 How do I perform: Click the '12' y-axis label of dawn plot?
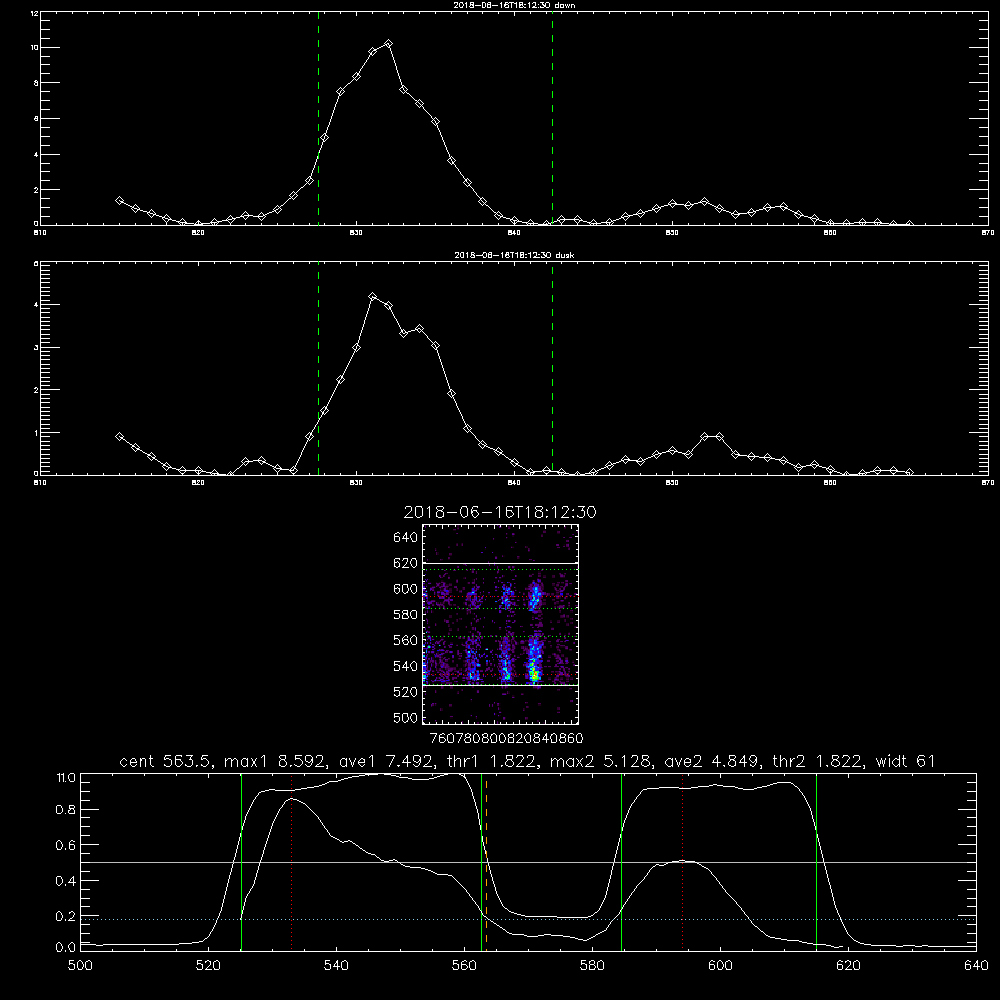(x=34, y=13)
